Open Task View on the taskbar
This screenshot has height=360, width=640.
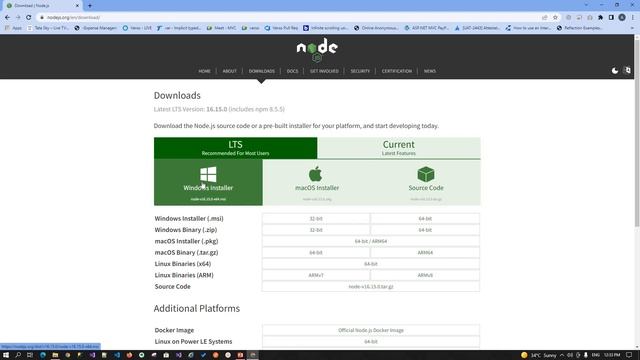30,355
